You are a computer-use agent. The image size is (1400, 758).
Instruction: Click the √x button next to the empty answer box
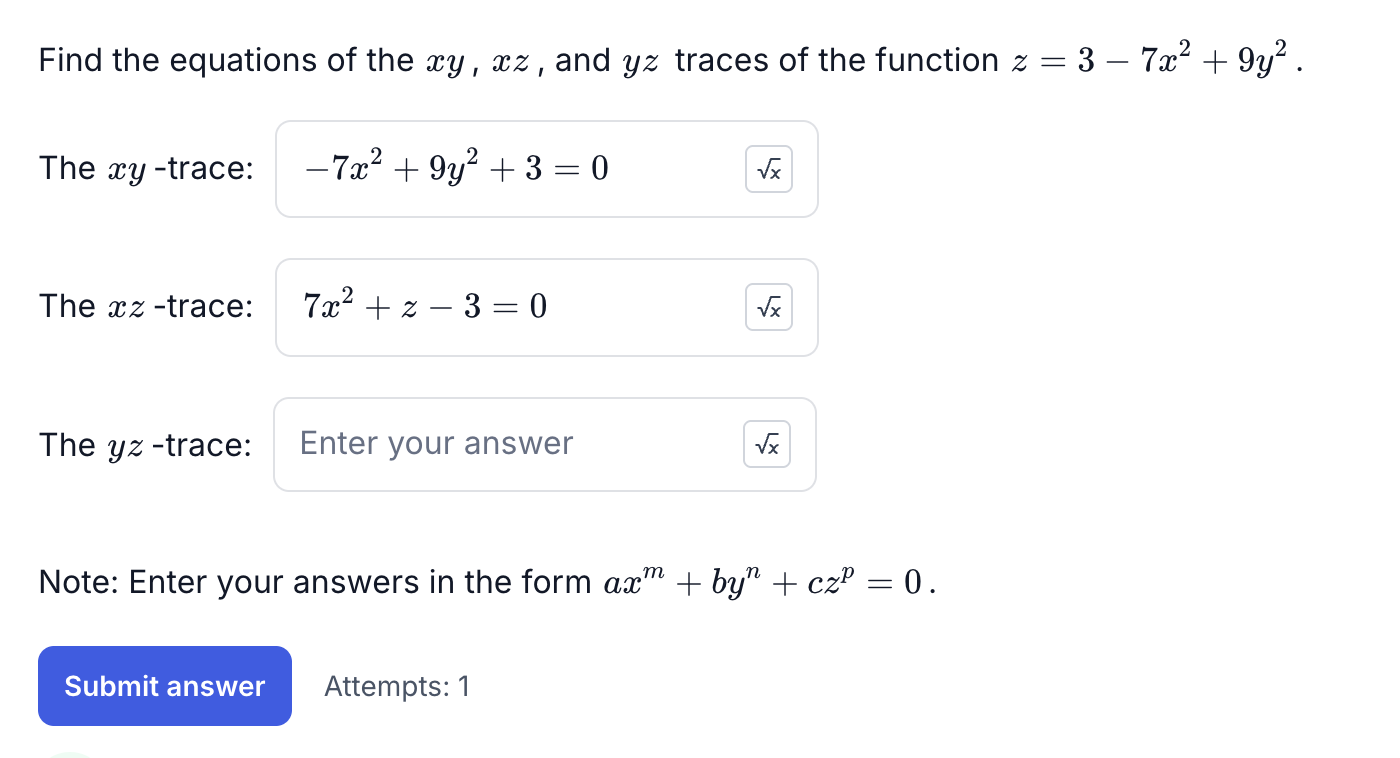(768, 444)
